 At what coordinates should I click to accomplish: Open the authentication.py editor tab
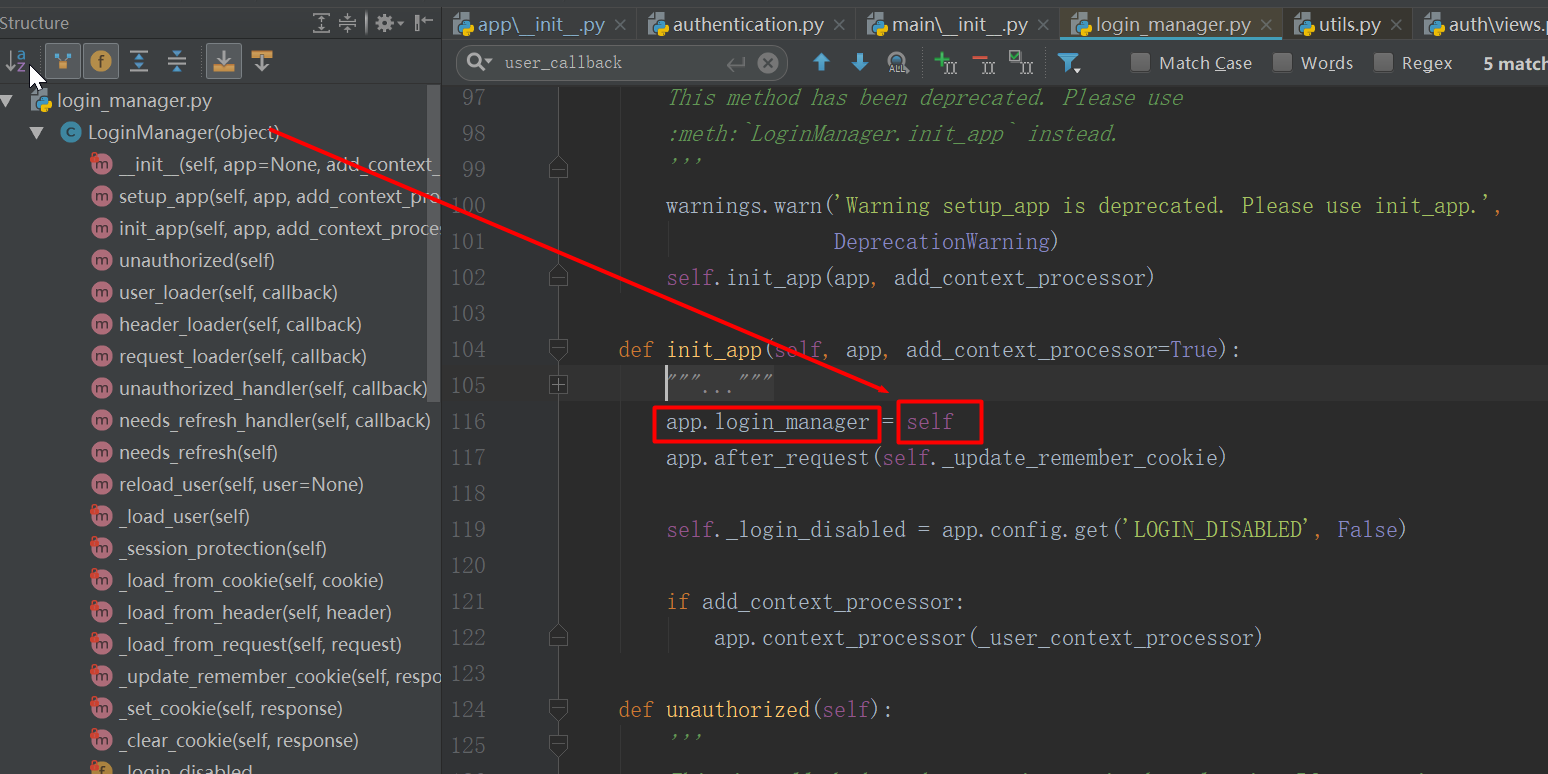click(x=747, y=22)
